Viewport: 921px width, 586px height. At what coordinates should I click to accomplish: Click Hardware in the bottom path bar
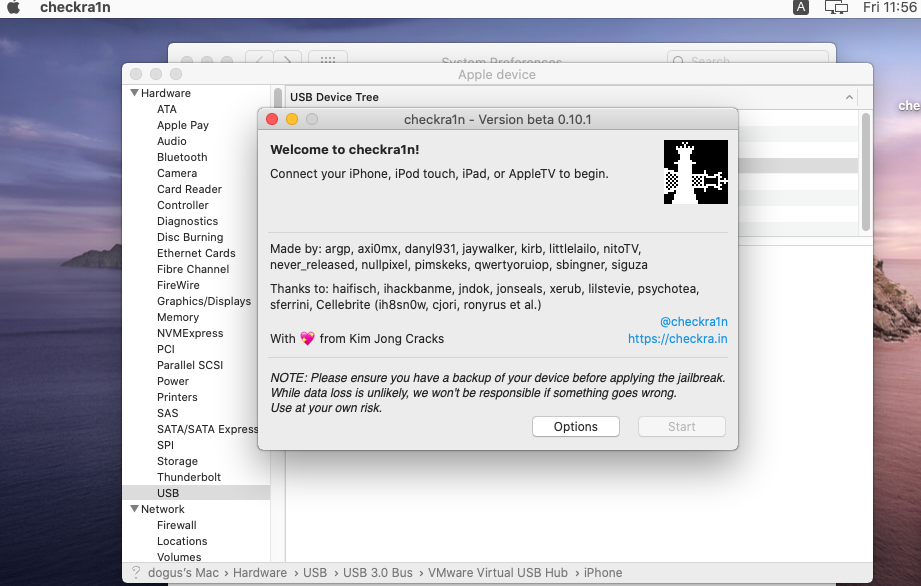[260, 572]
